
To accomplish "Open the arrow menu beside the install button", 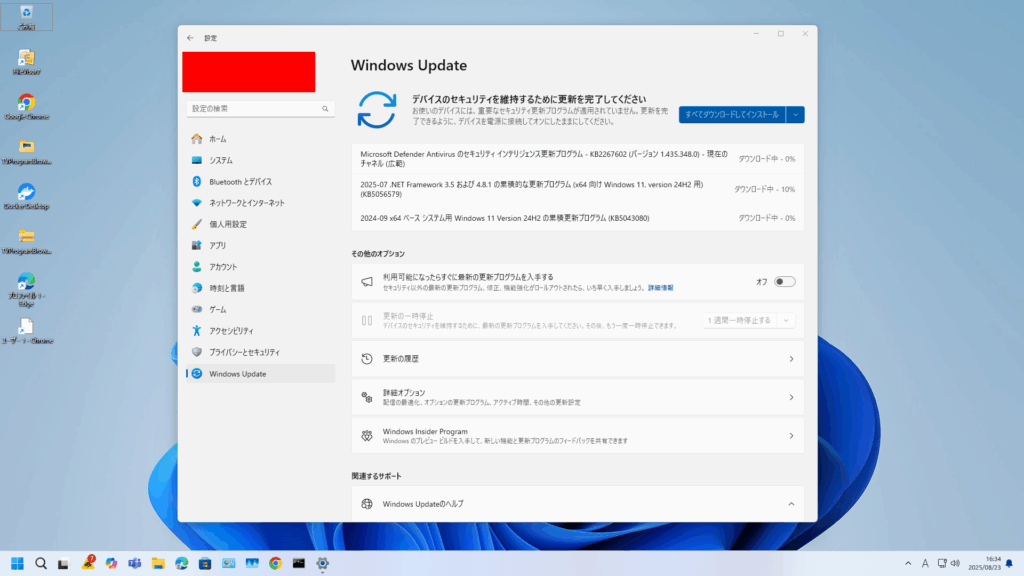I will [795, 115].
